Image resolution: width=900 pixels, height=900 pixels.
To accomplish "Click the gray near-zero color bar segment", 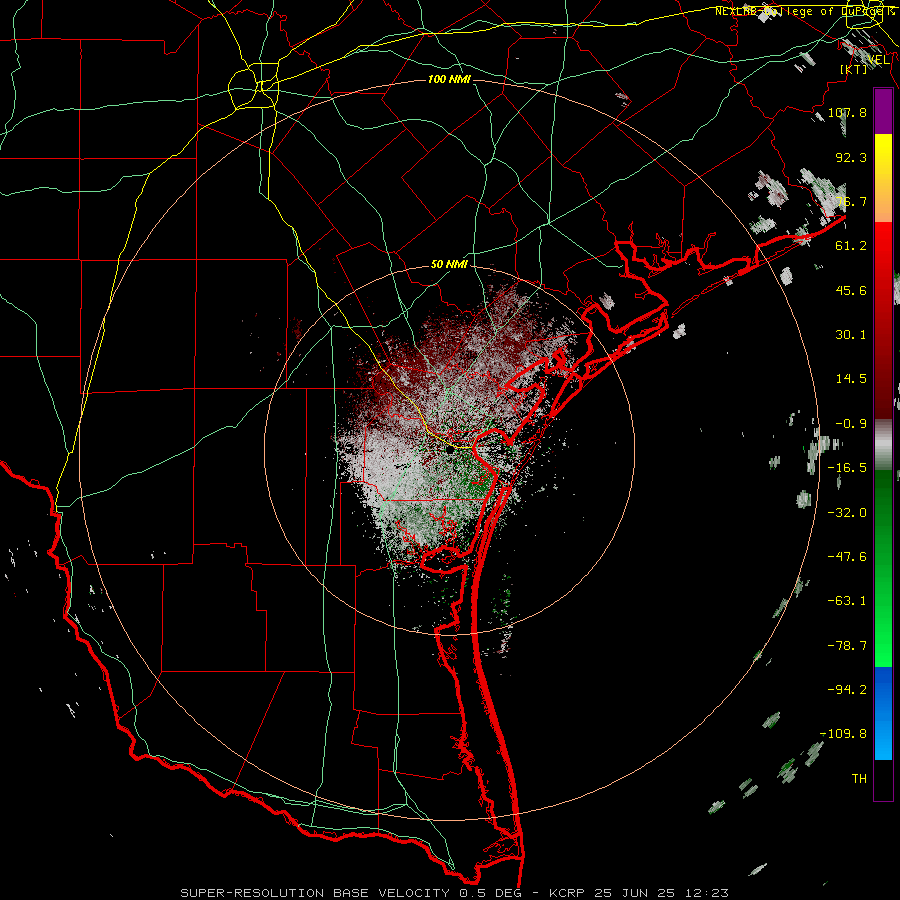I will pos(883,445).
